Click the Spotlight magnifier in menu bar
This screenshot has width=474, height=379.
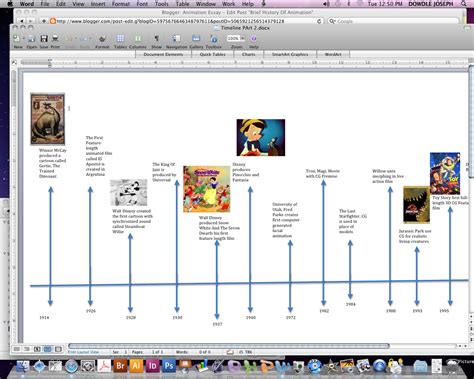click(x=464, y=4)
